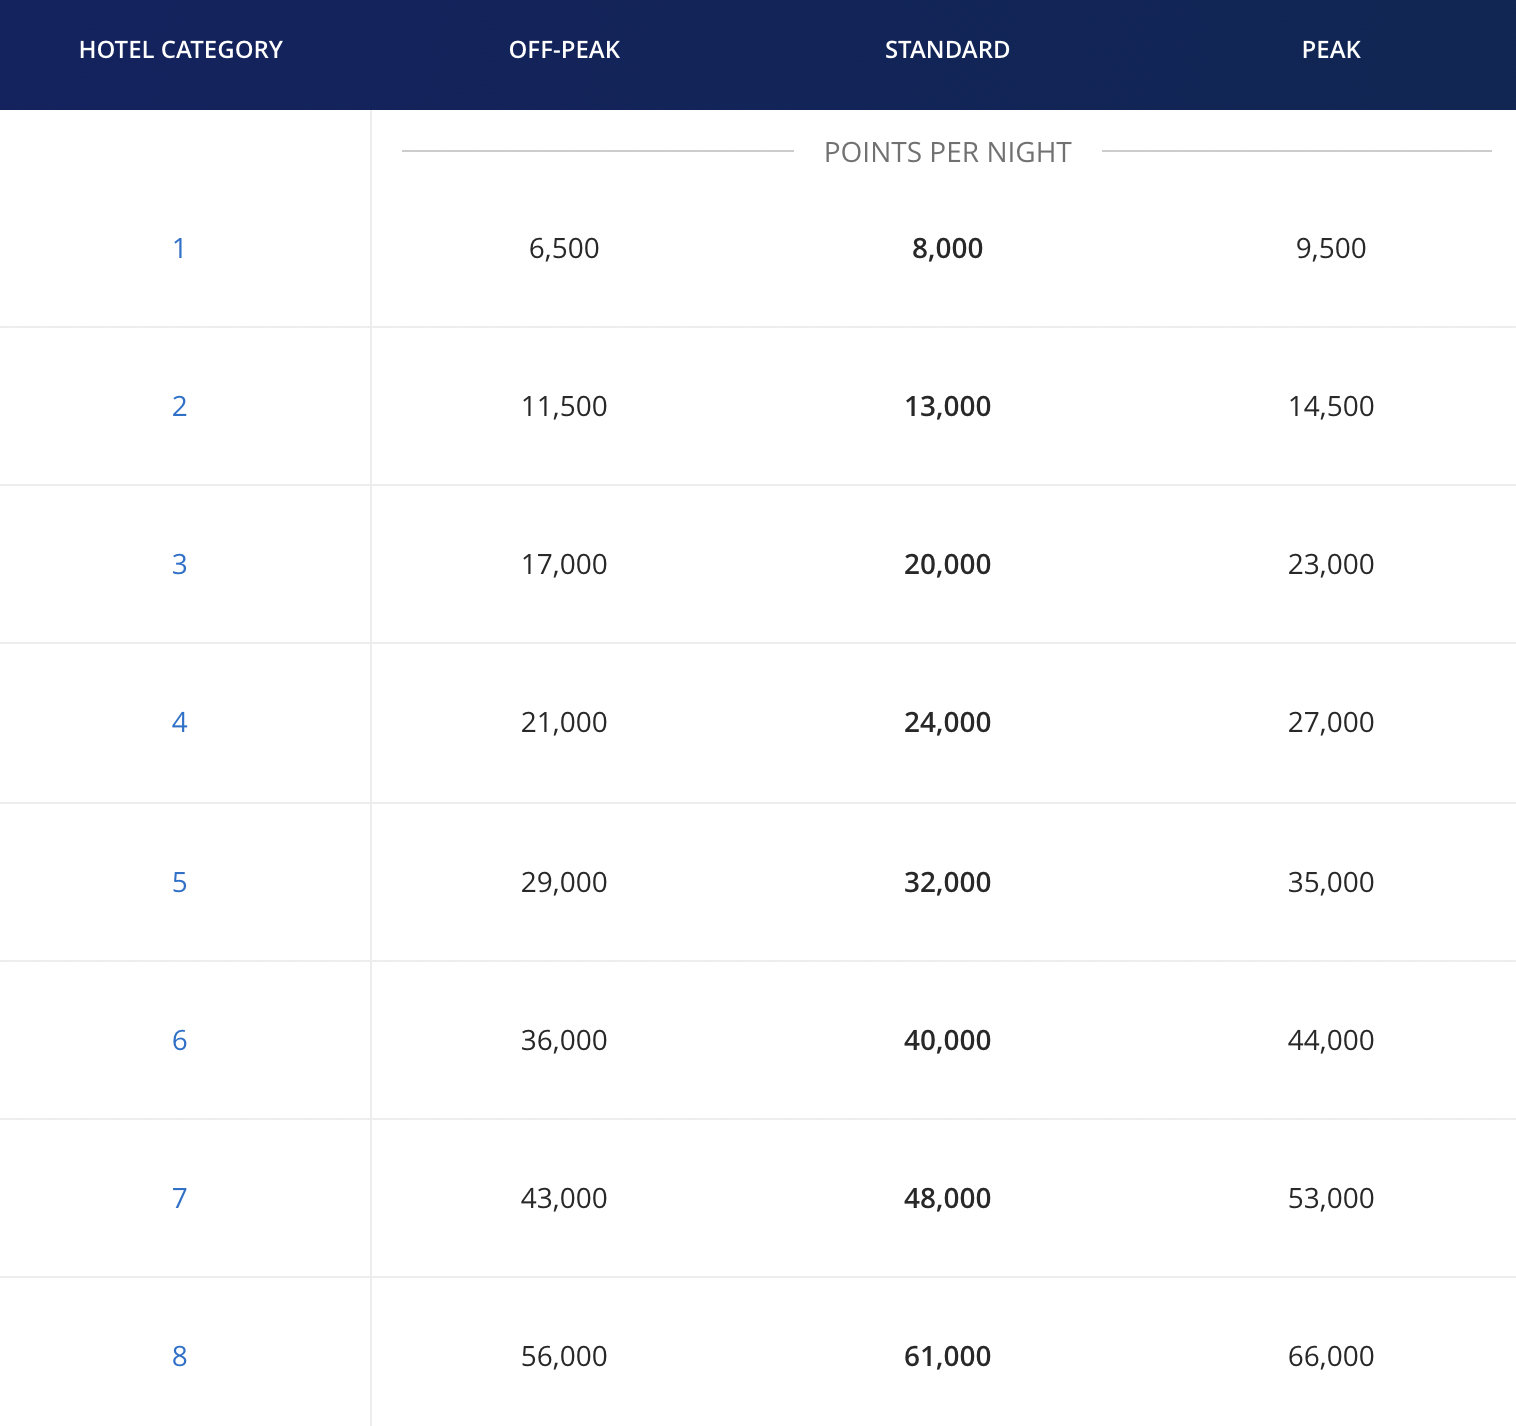Click the hotel category 6 link

point(179,1040)
